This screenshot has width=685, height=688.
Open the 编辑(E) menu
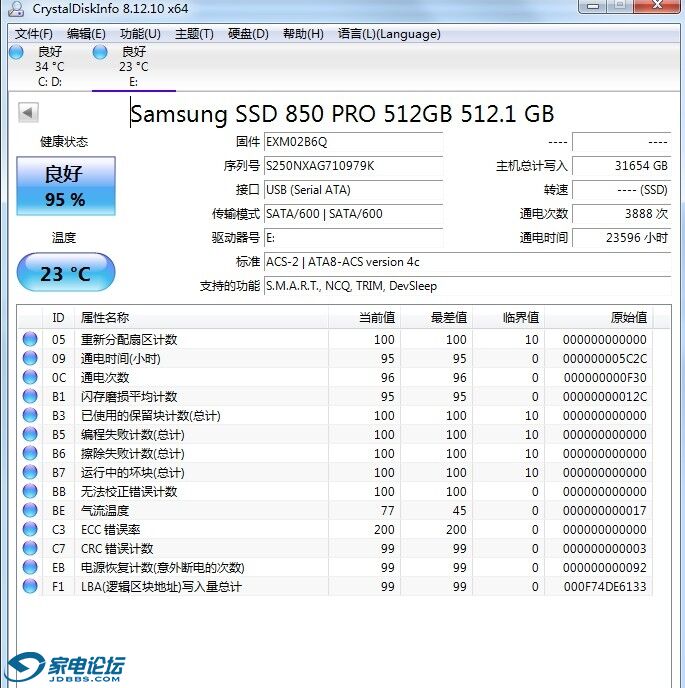tap(86, 34)
